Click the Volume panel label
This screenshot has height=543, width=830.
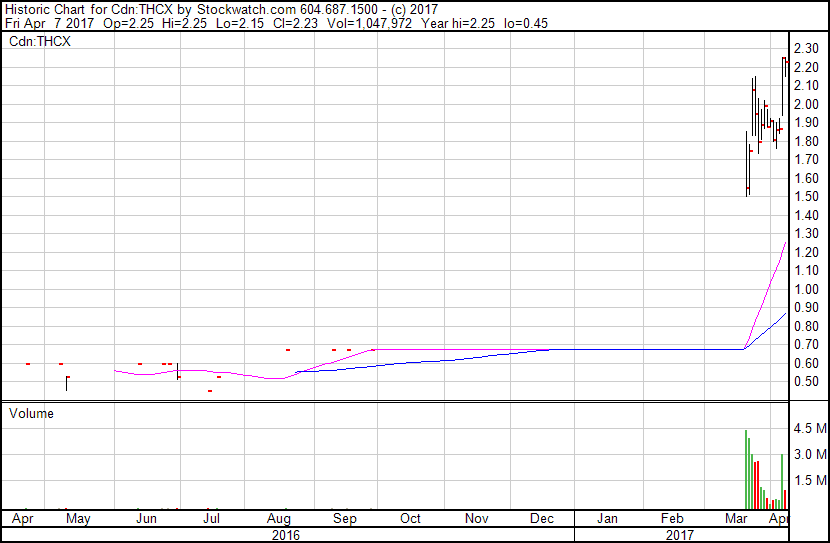point(31,413)
